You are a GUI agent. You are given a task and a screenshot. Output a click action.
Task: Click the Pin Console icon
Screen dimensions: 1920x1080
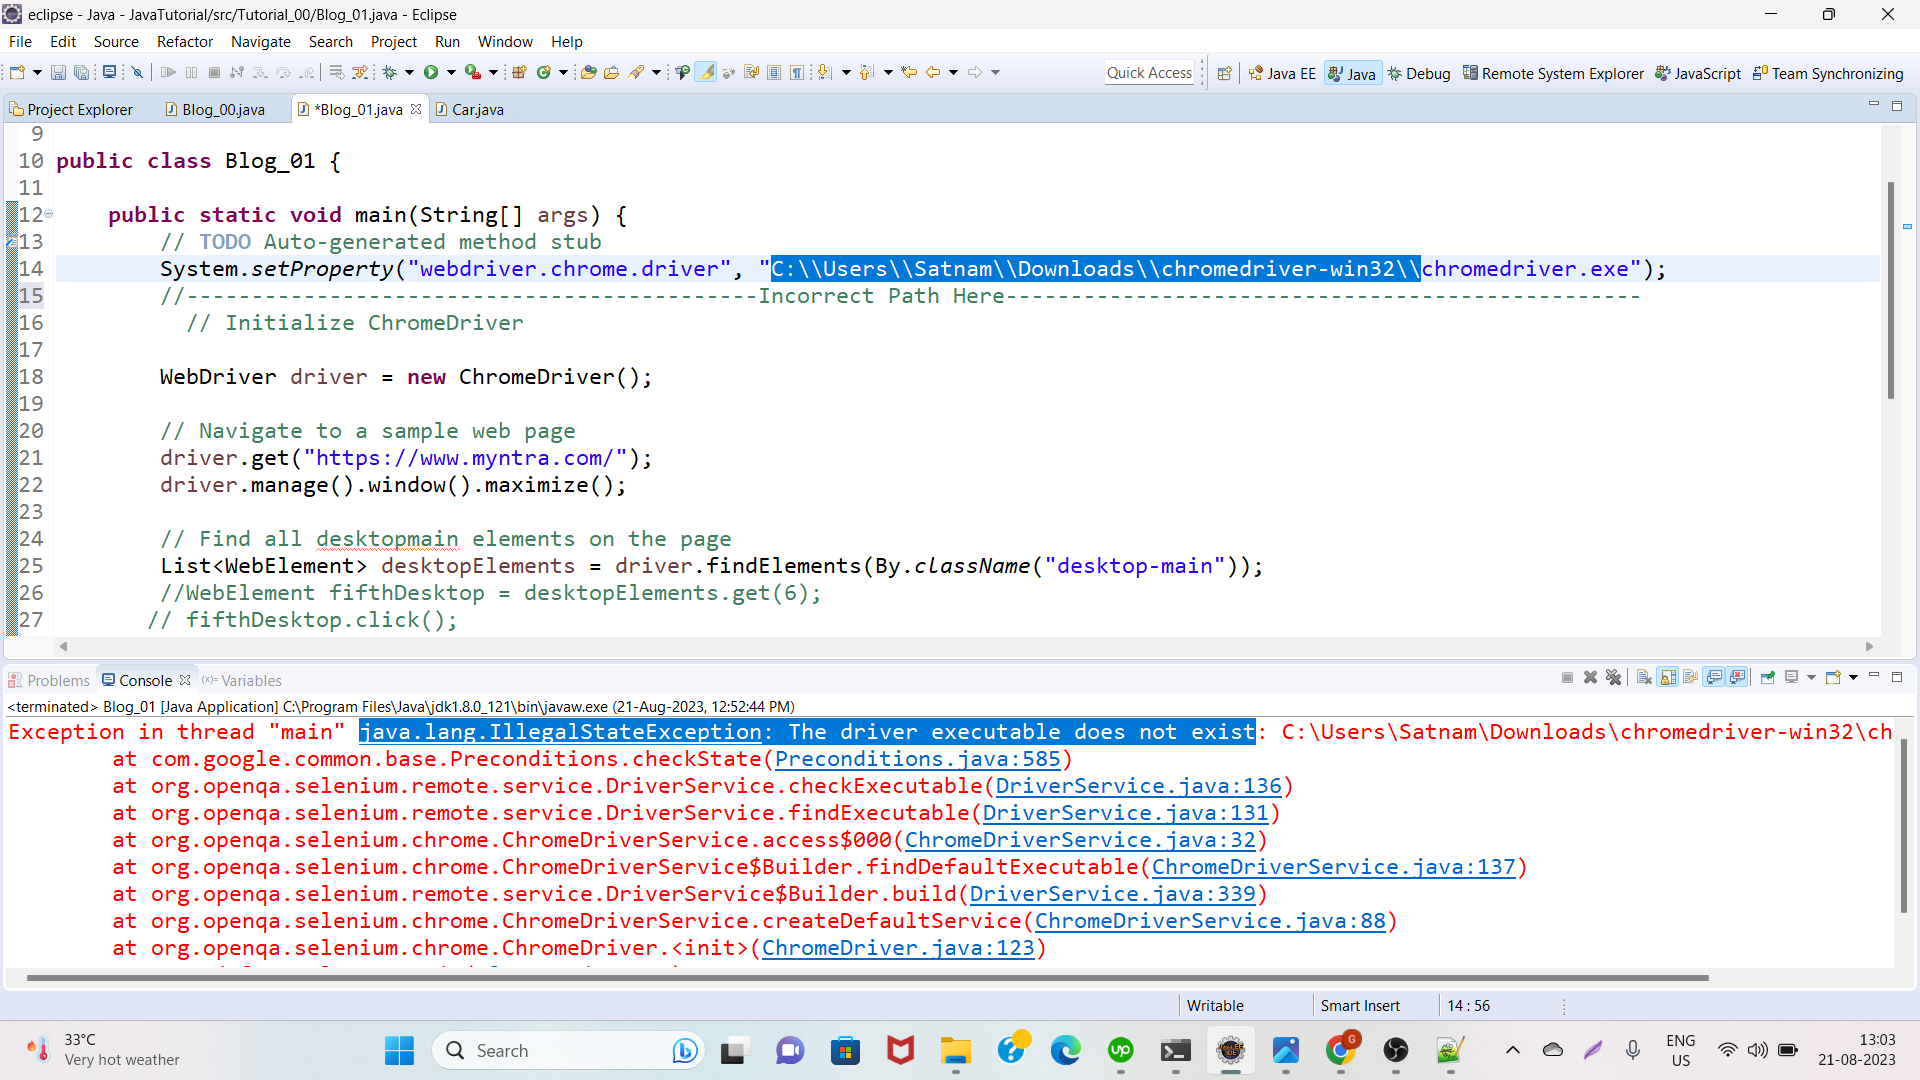coord(1768,678)
